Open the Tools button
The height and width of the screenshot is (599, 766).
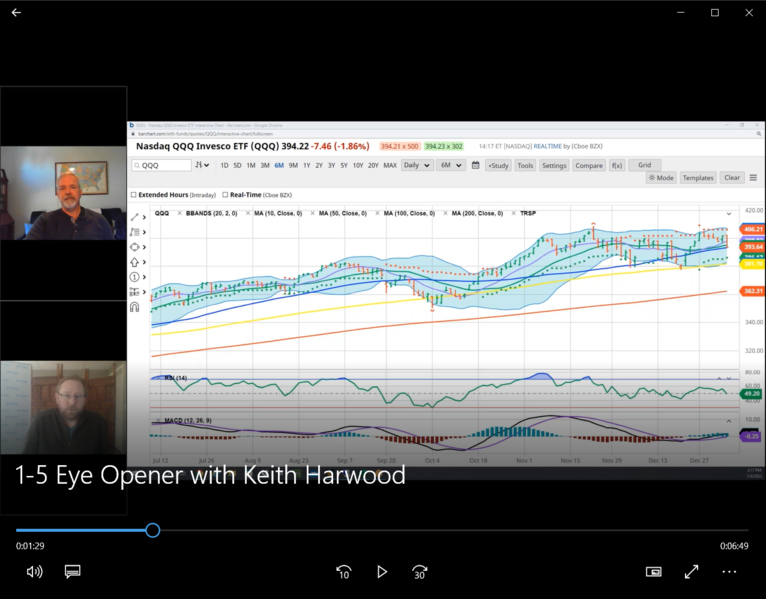coord(525,166)
